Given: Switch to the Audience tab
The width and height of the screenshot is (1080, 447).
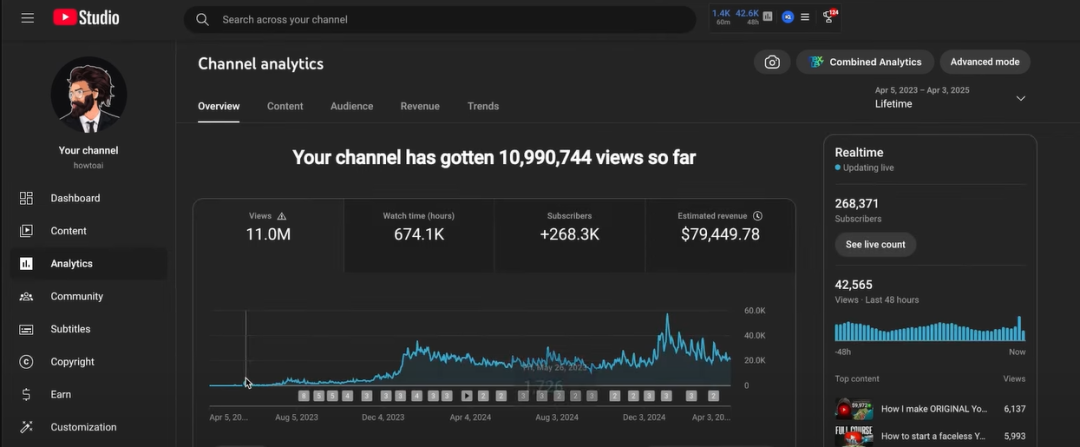Looking at the screenshot, I should point(351,106).
